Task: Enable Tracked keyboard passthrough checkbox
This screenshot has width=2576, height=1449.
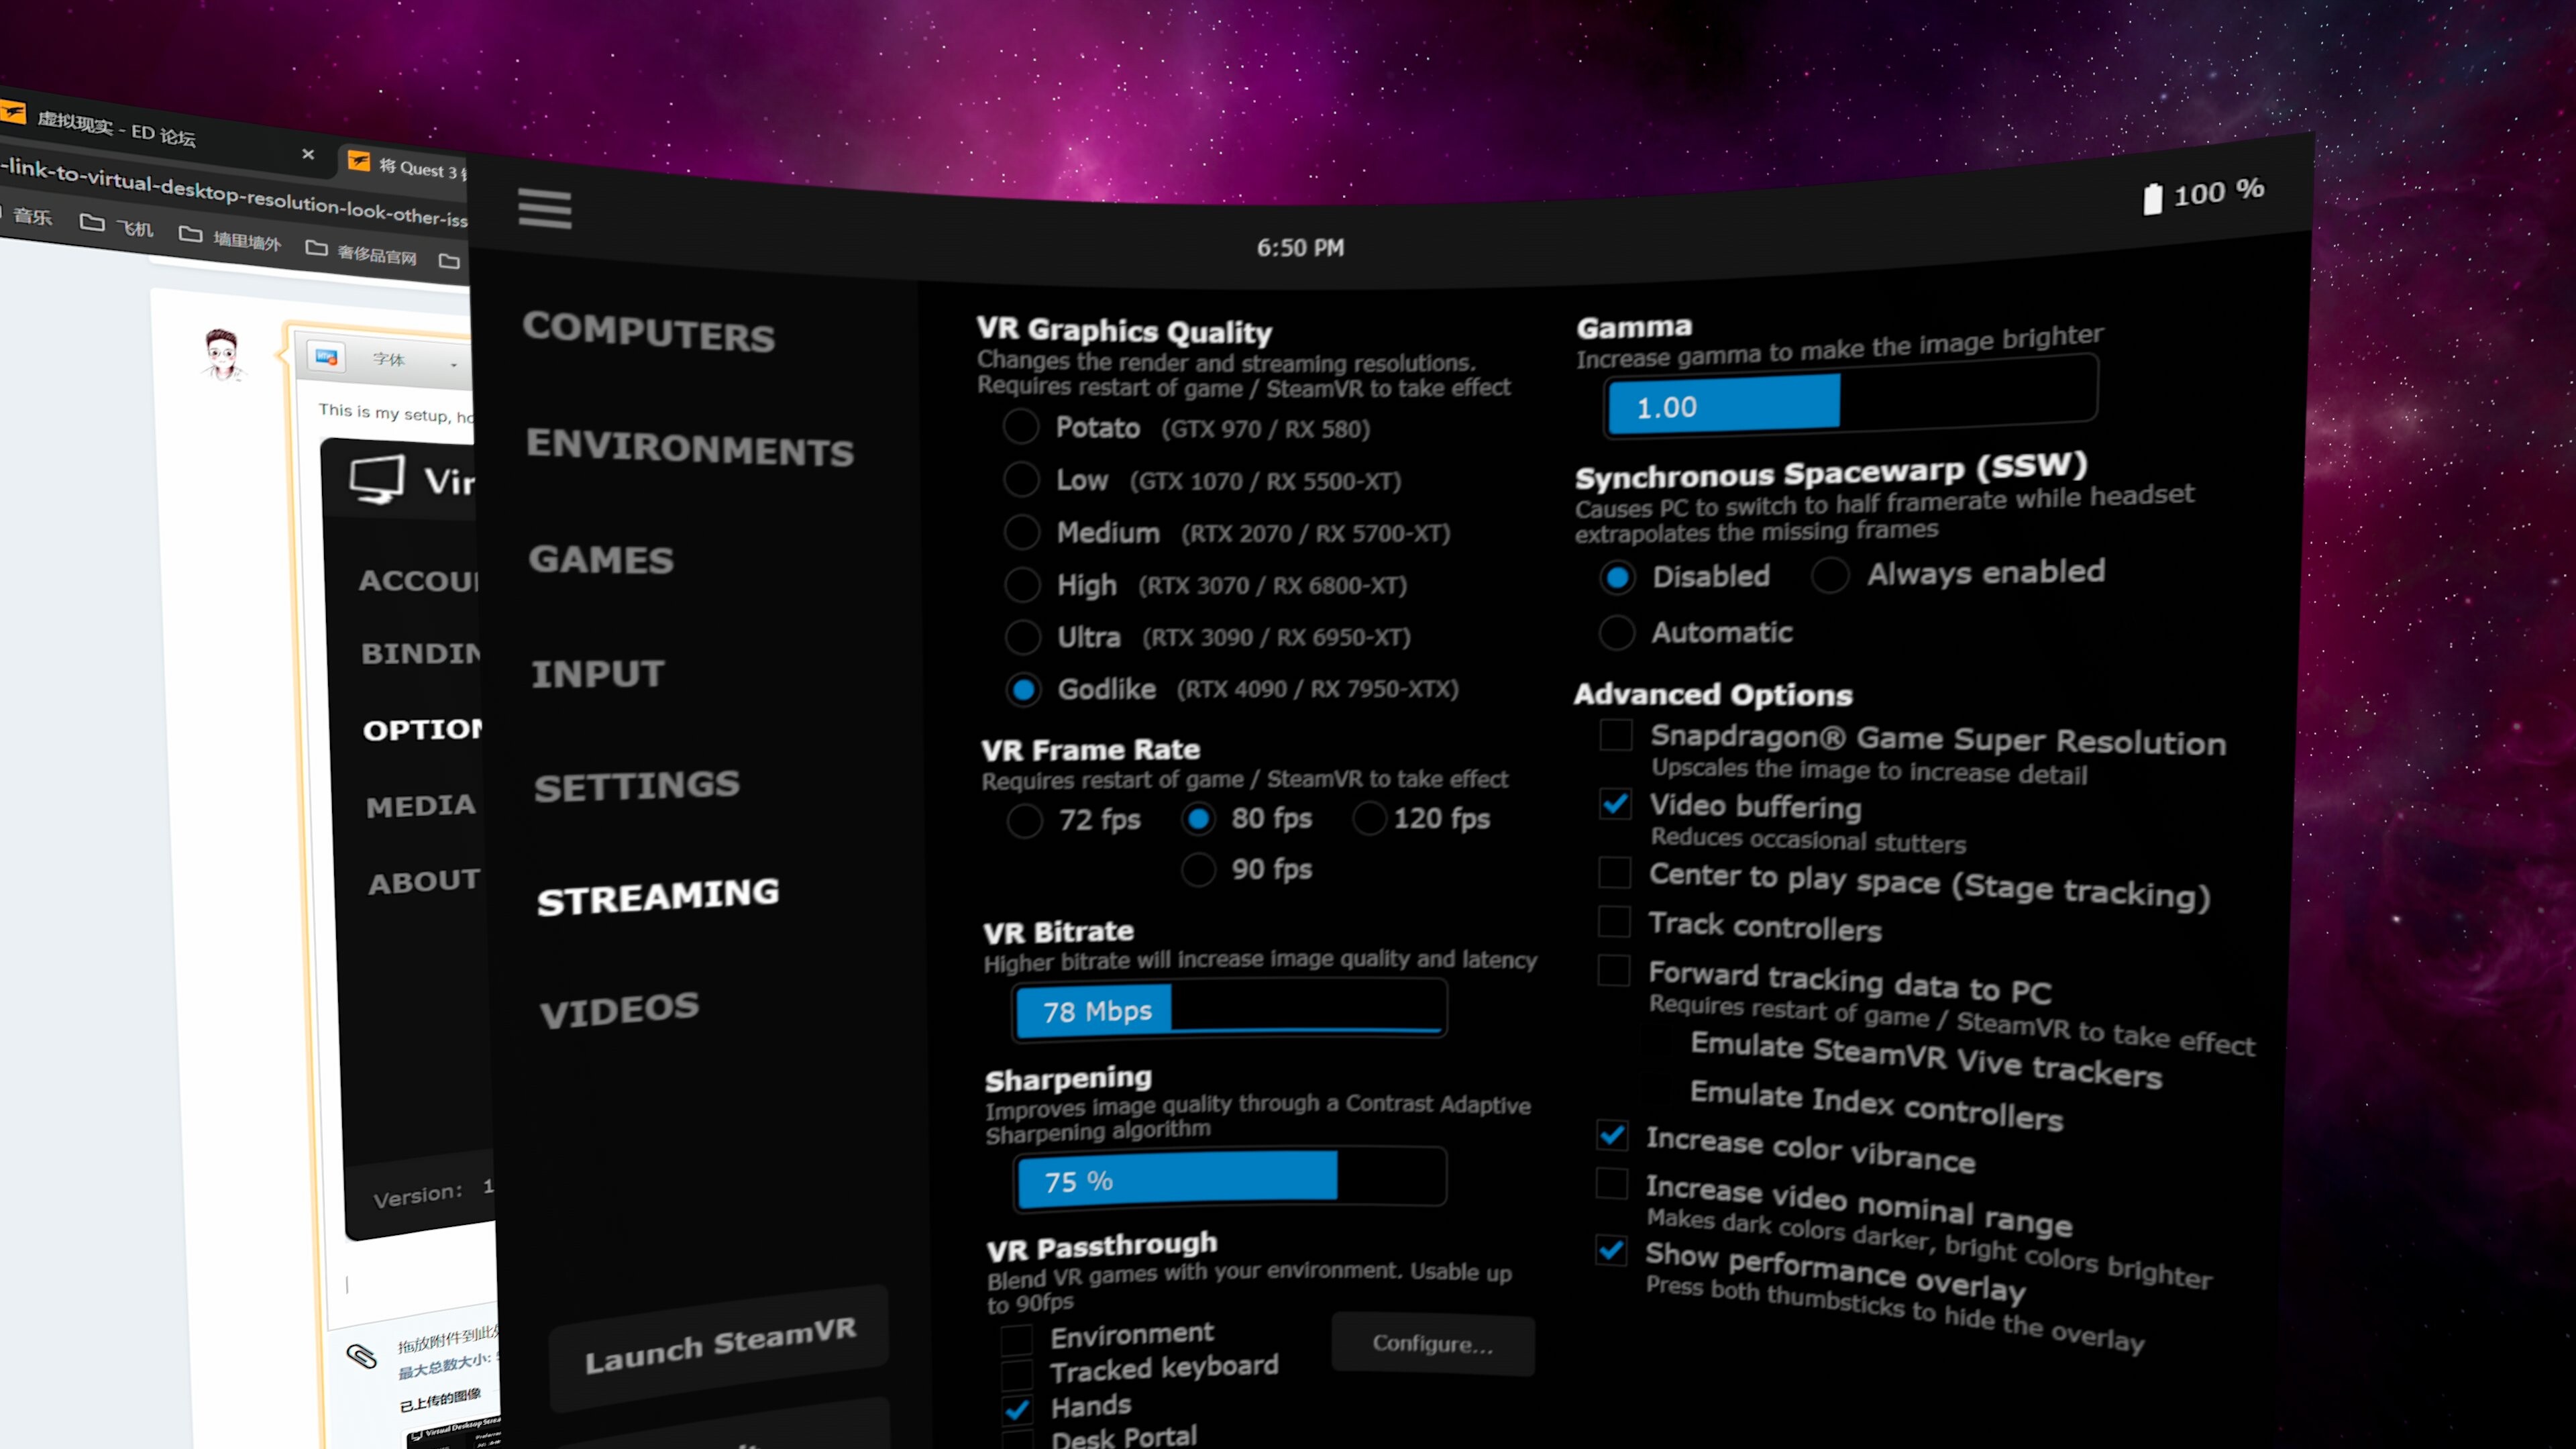Action: tap(1017, 1375)
